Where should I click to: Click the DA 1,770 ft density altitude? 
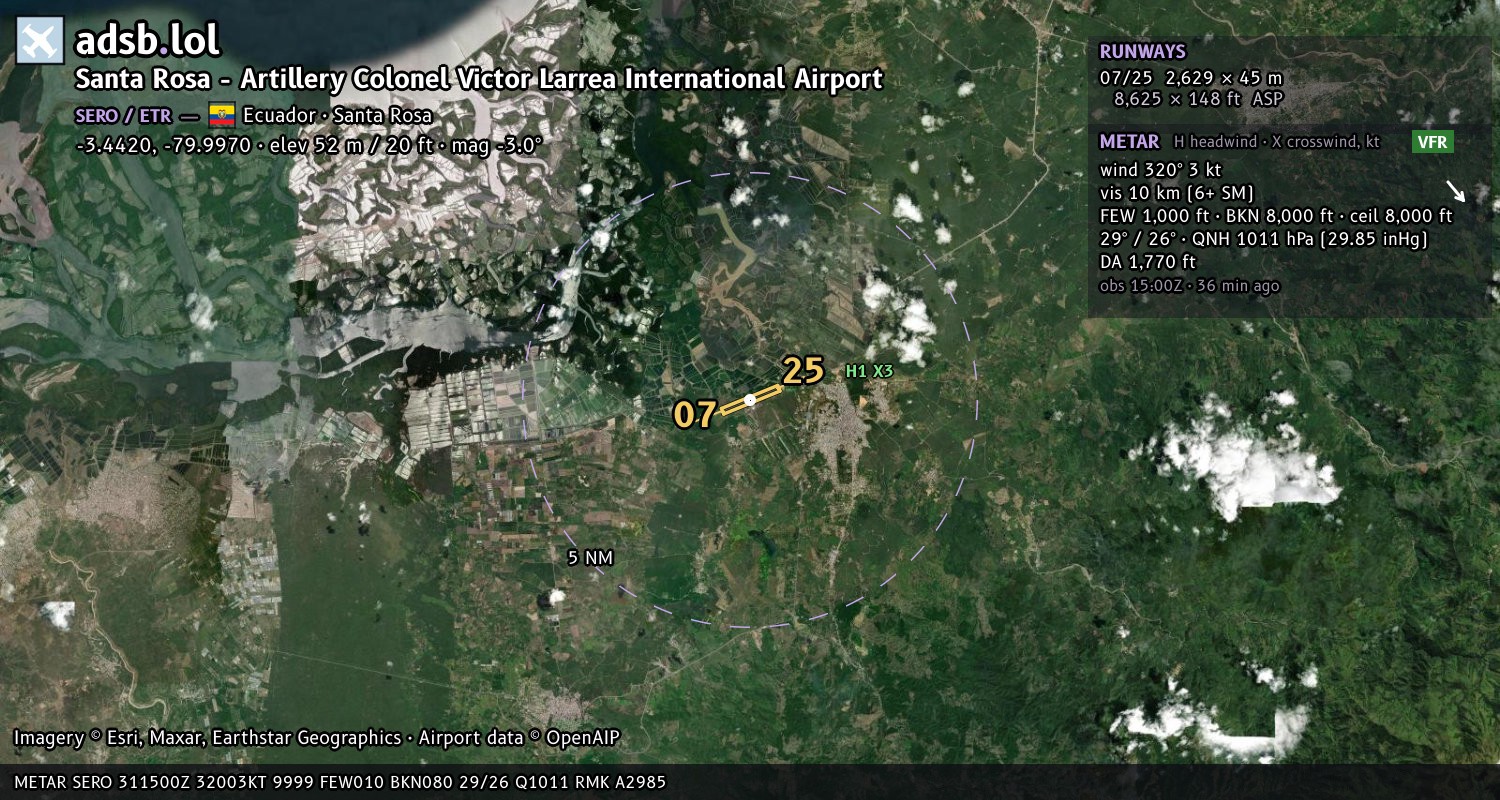[1147, 262]
